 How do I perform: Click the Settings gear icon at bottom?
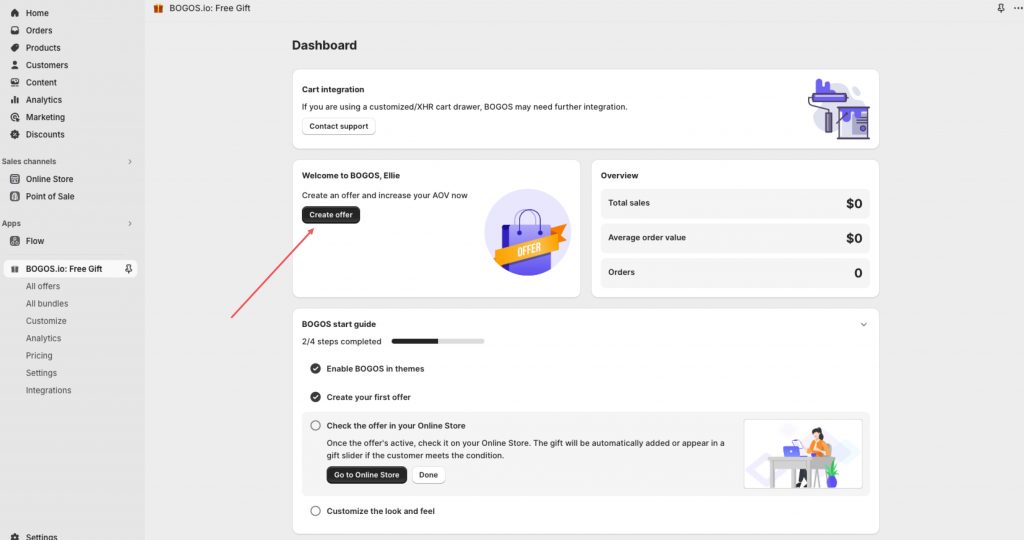(x=14, y=536)
